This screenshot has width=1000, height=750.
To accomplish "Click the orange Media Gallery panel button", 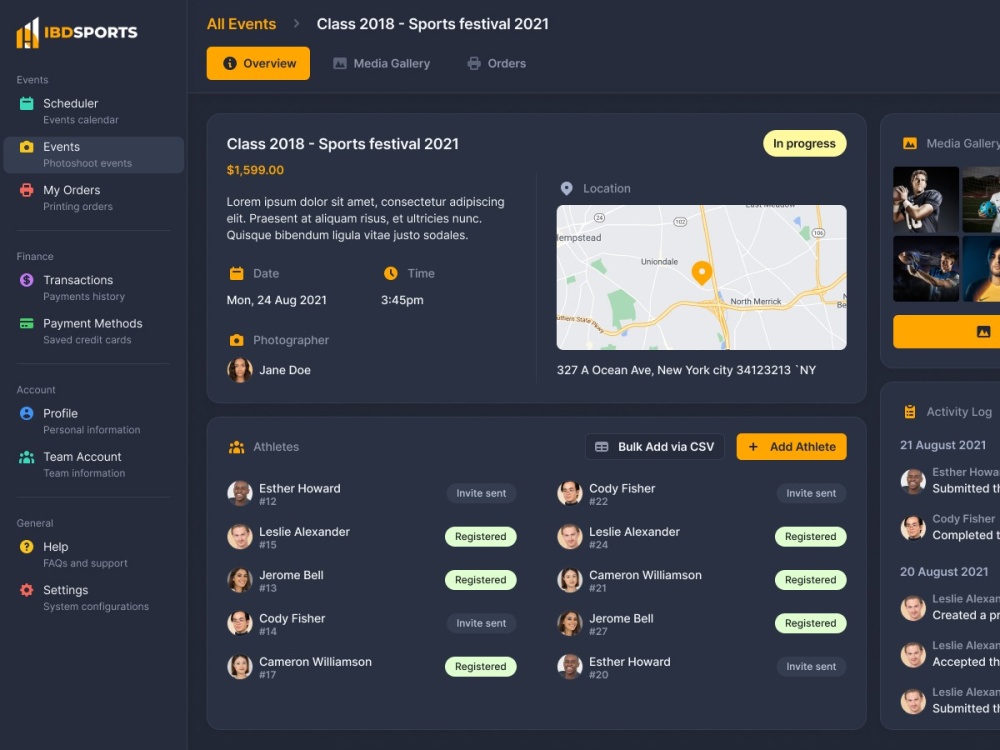I will 946,332.
